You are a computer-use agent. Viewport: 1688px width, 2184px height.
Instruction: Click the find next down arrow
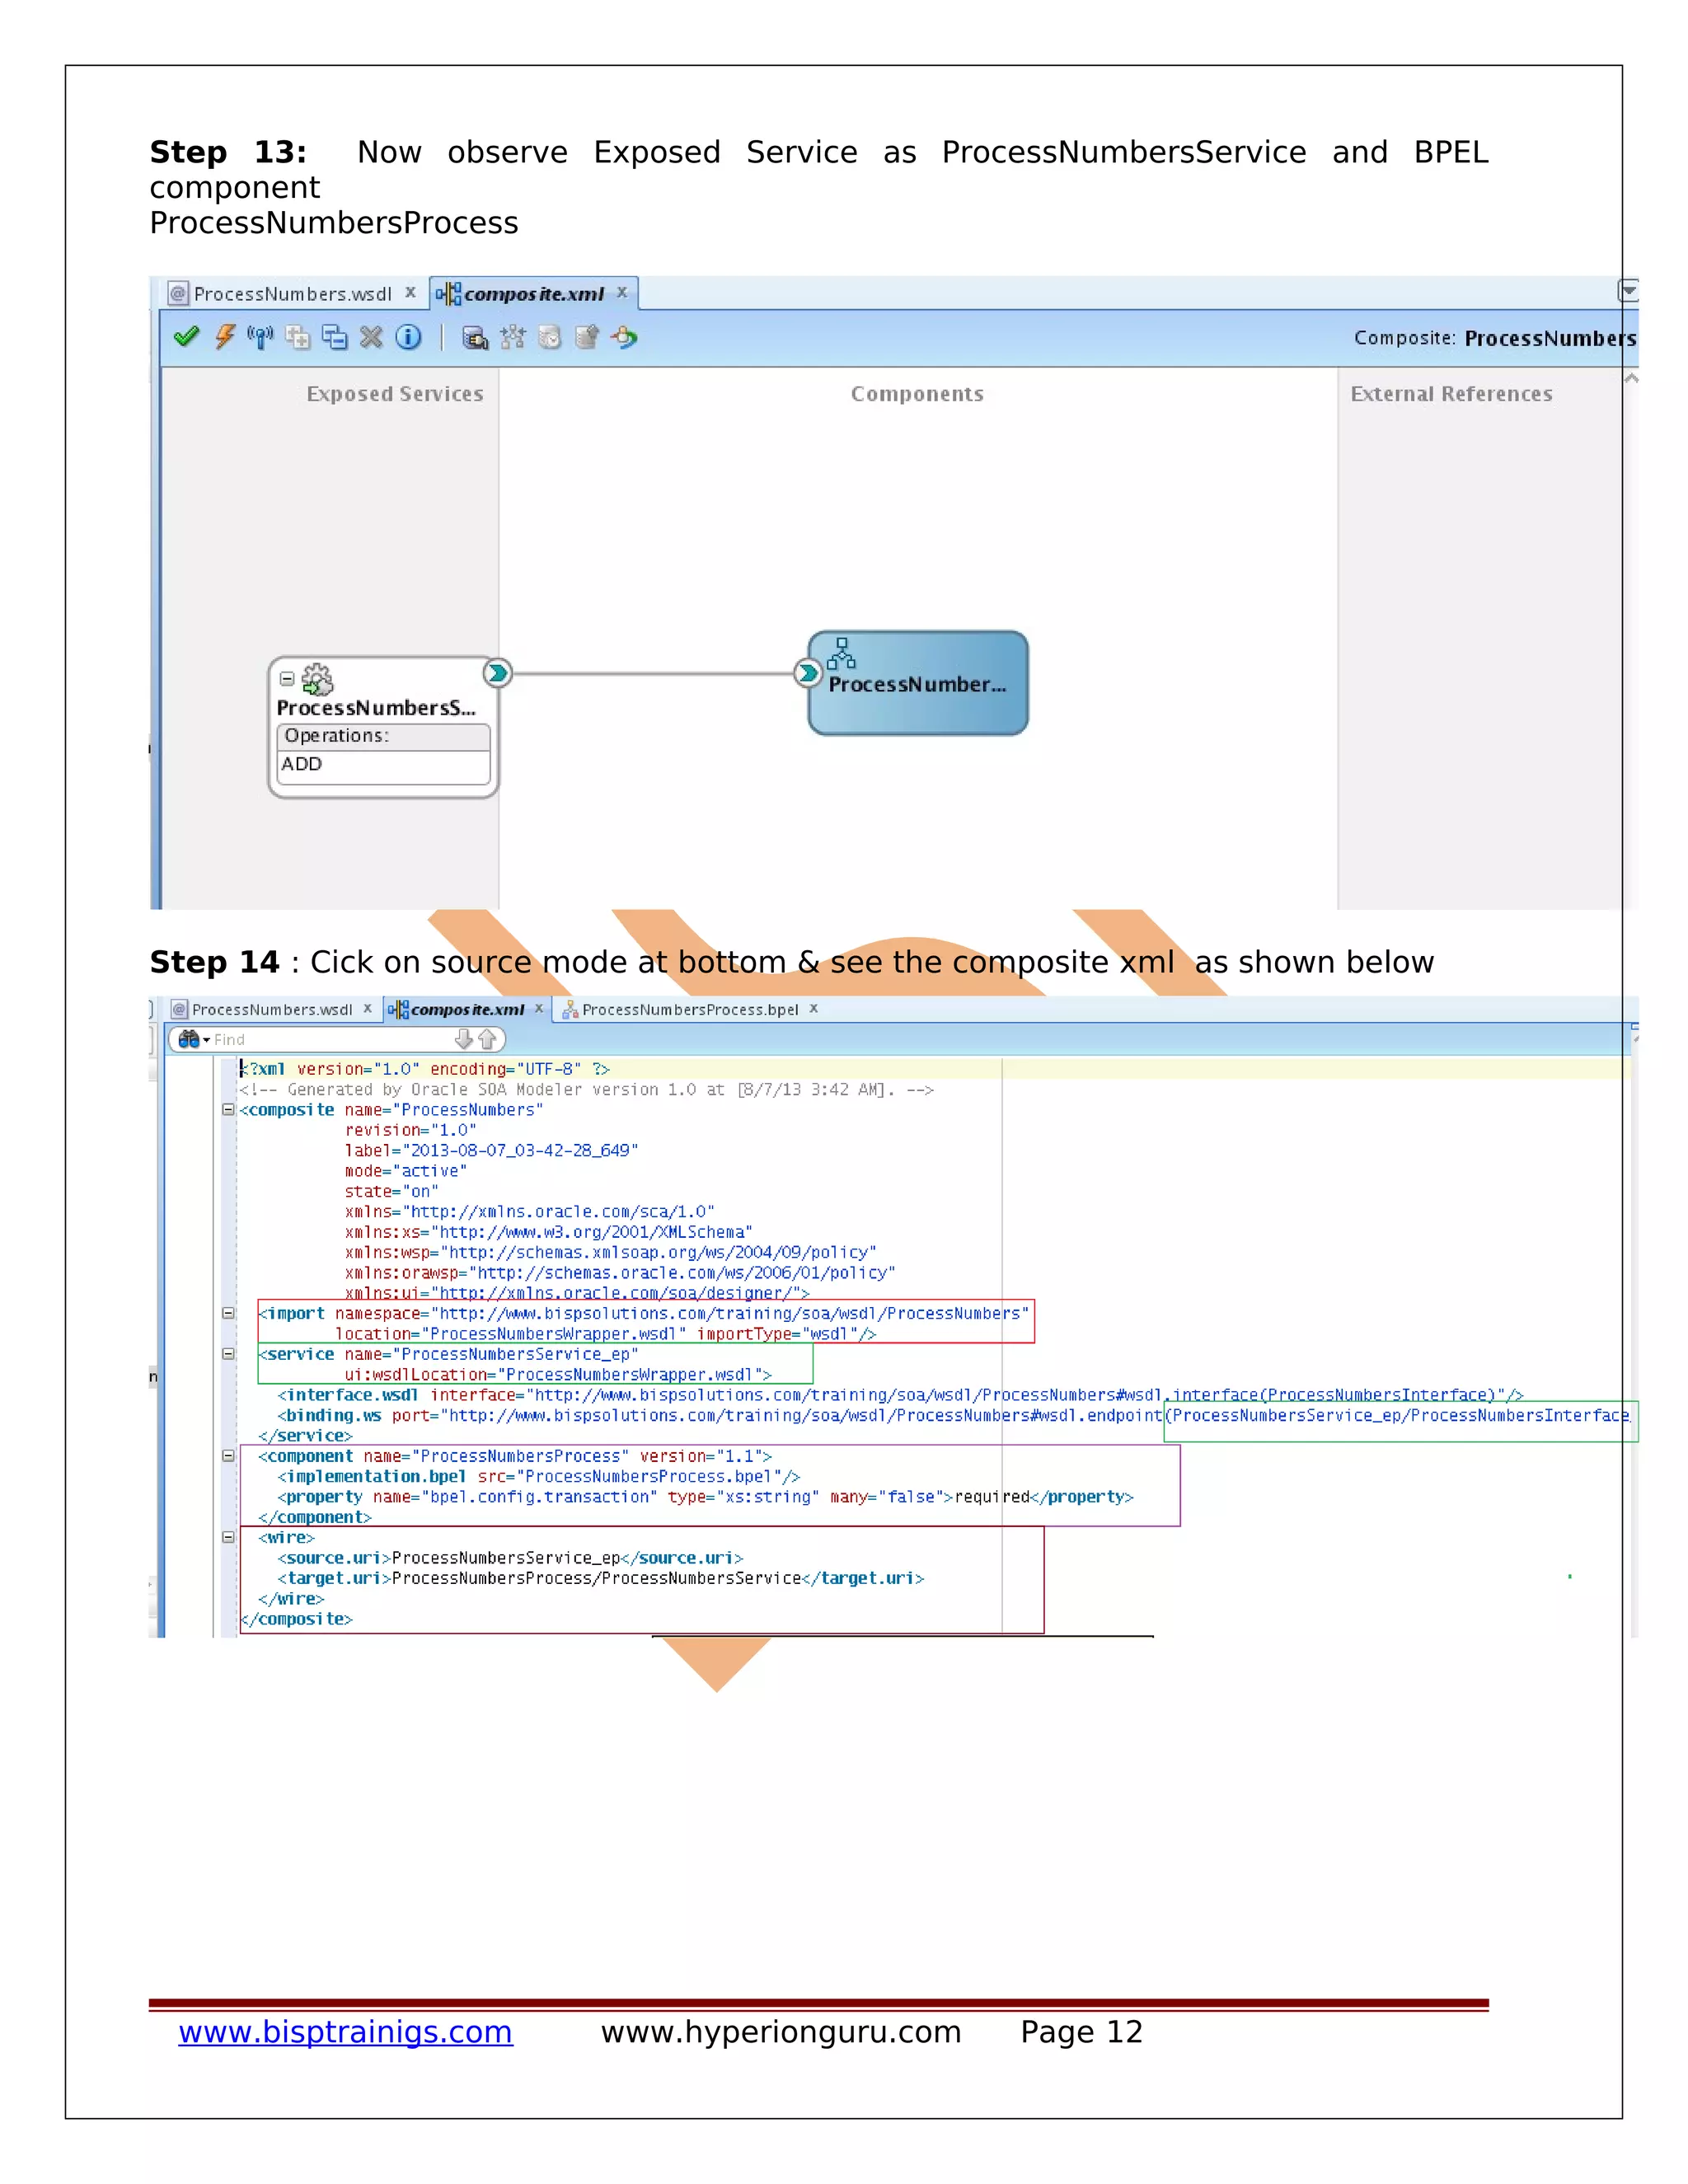point(463,1039)
